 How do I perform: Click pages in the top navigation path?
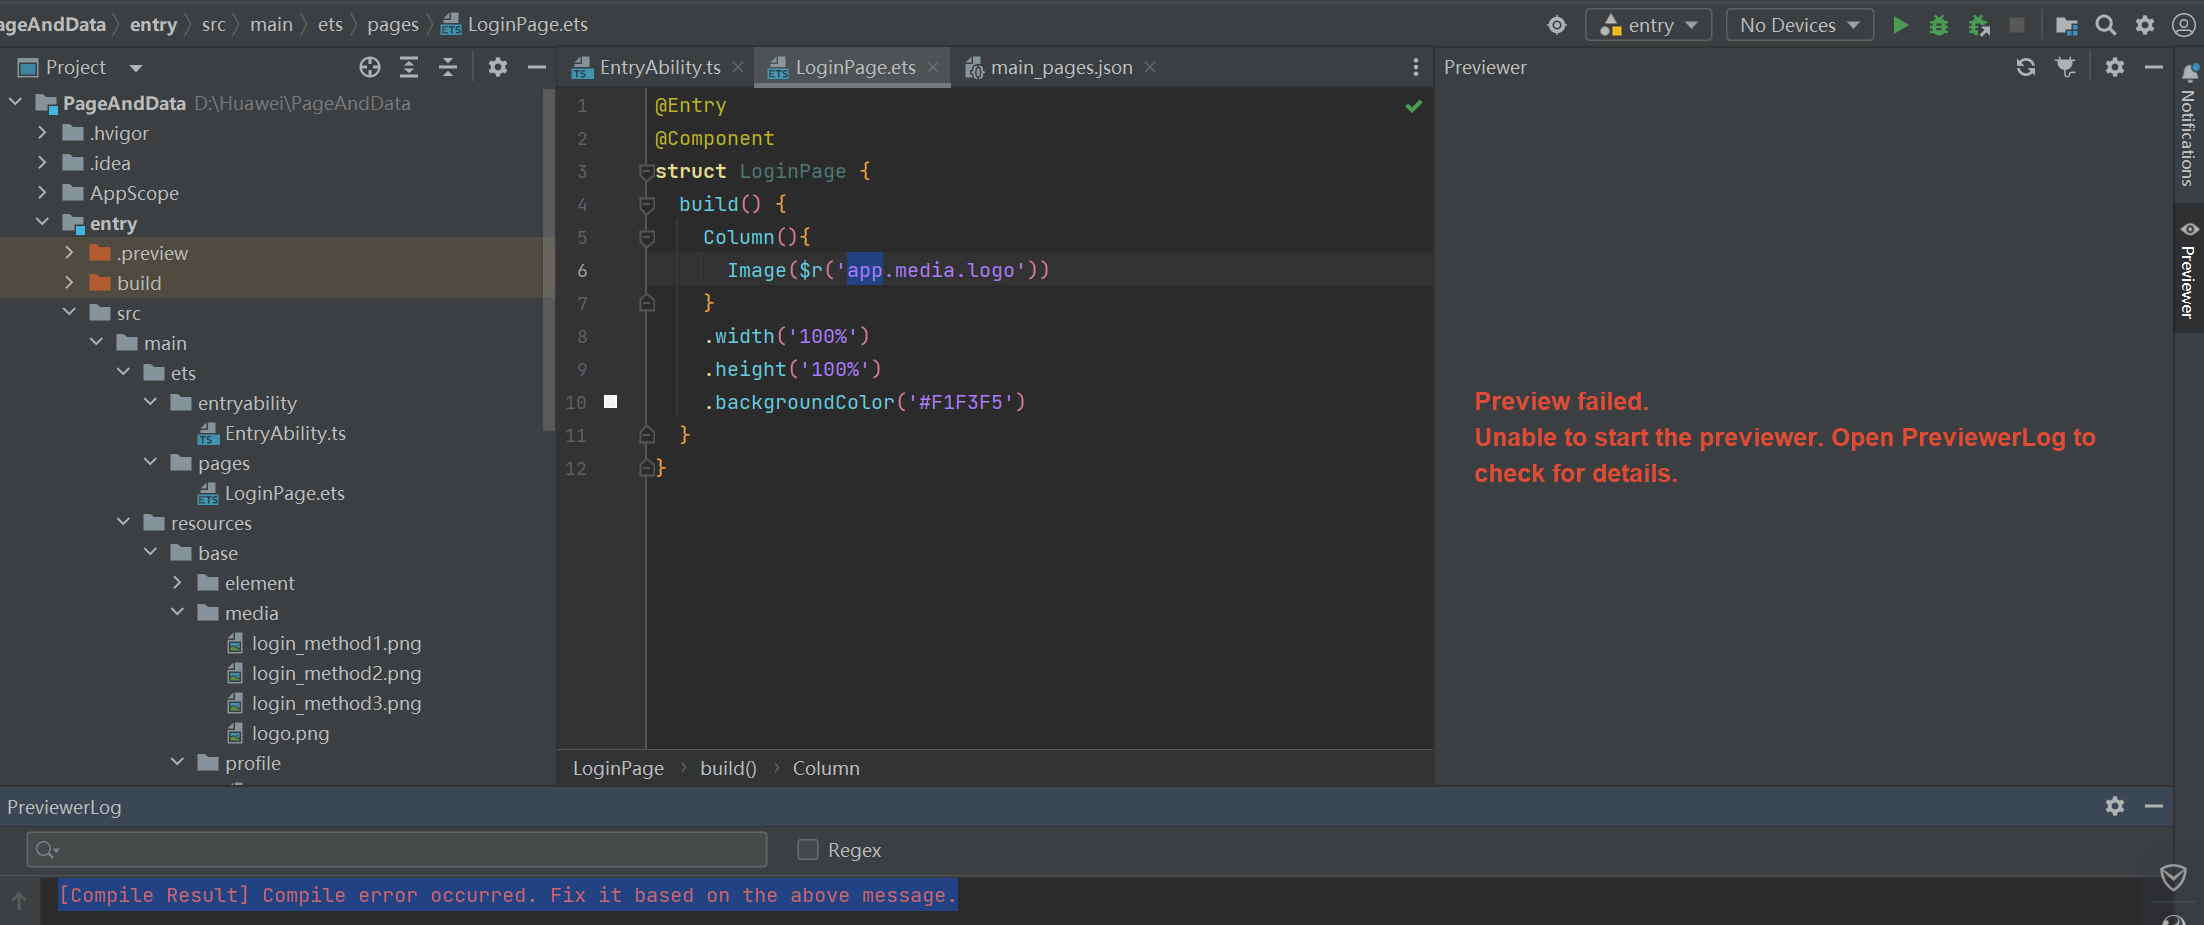(392, 25)
